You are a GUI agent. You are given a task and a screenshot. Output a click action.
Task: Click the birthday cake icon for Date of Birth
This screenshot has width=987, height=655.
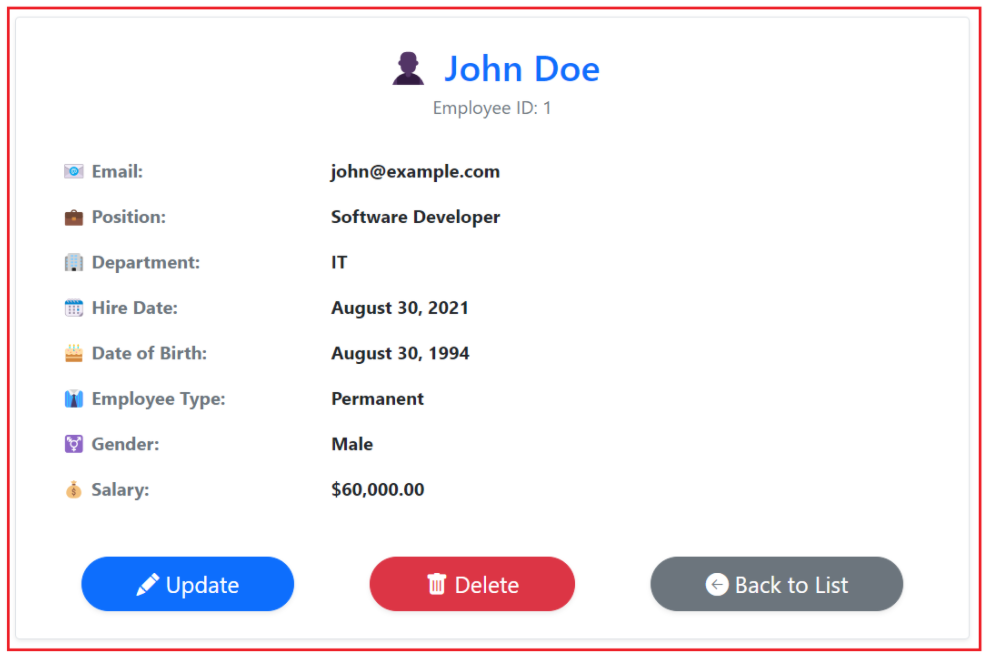click(x=74, y=353)
